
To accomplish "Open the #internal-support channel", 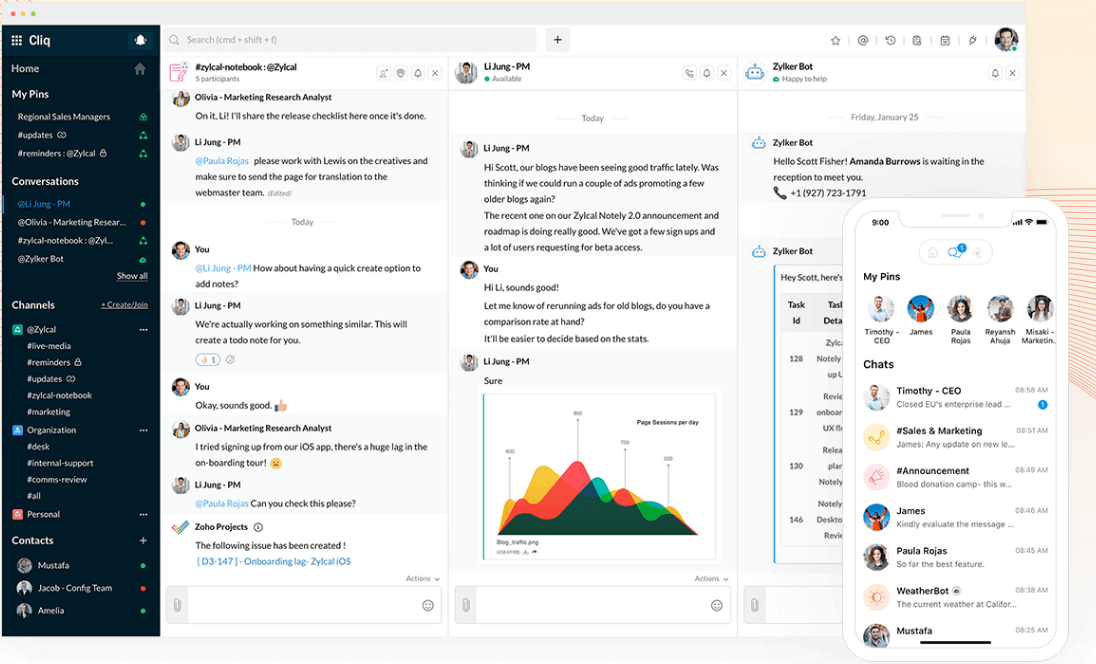I will coord(60,463).
